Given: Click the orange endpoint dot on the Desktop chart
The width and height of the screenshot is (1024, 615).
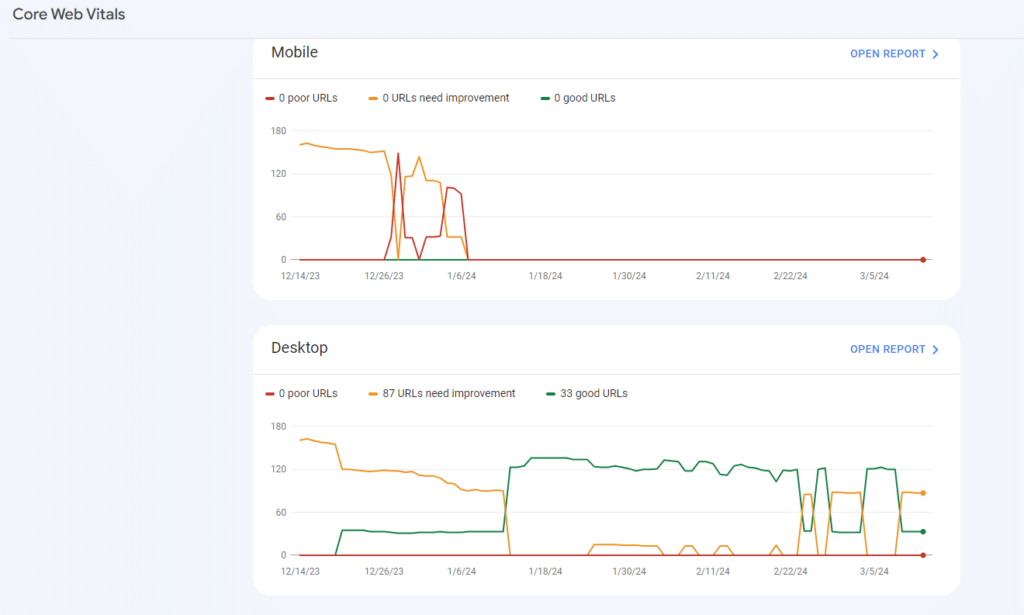Looking at the screenshot, I should tap(922, 492).
